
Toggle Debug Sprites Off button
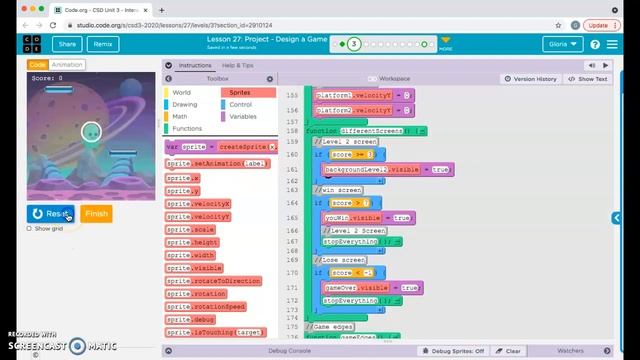[x=453, y=351]
